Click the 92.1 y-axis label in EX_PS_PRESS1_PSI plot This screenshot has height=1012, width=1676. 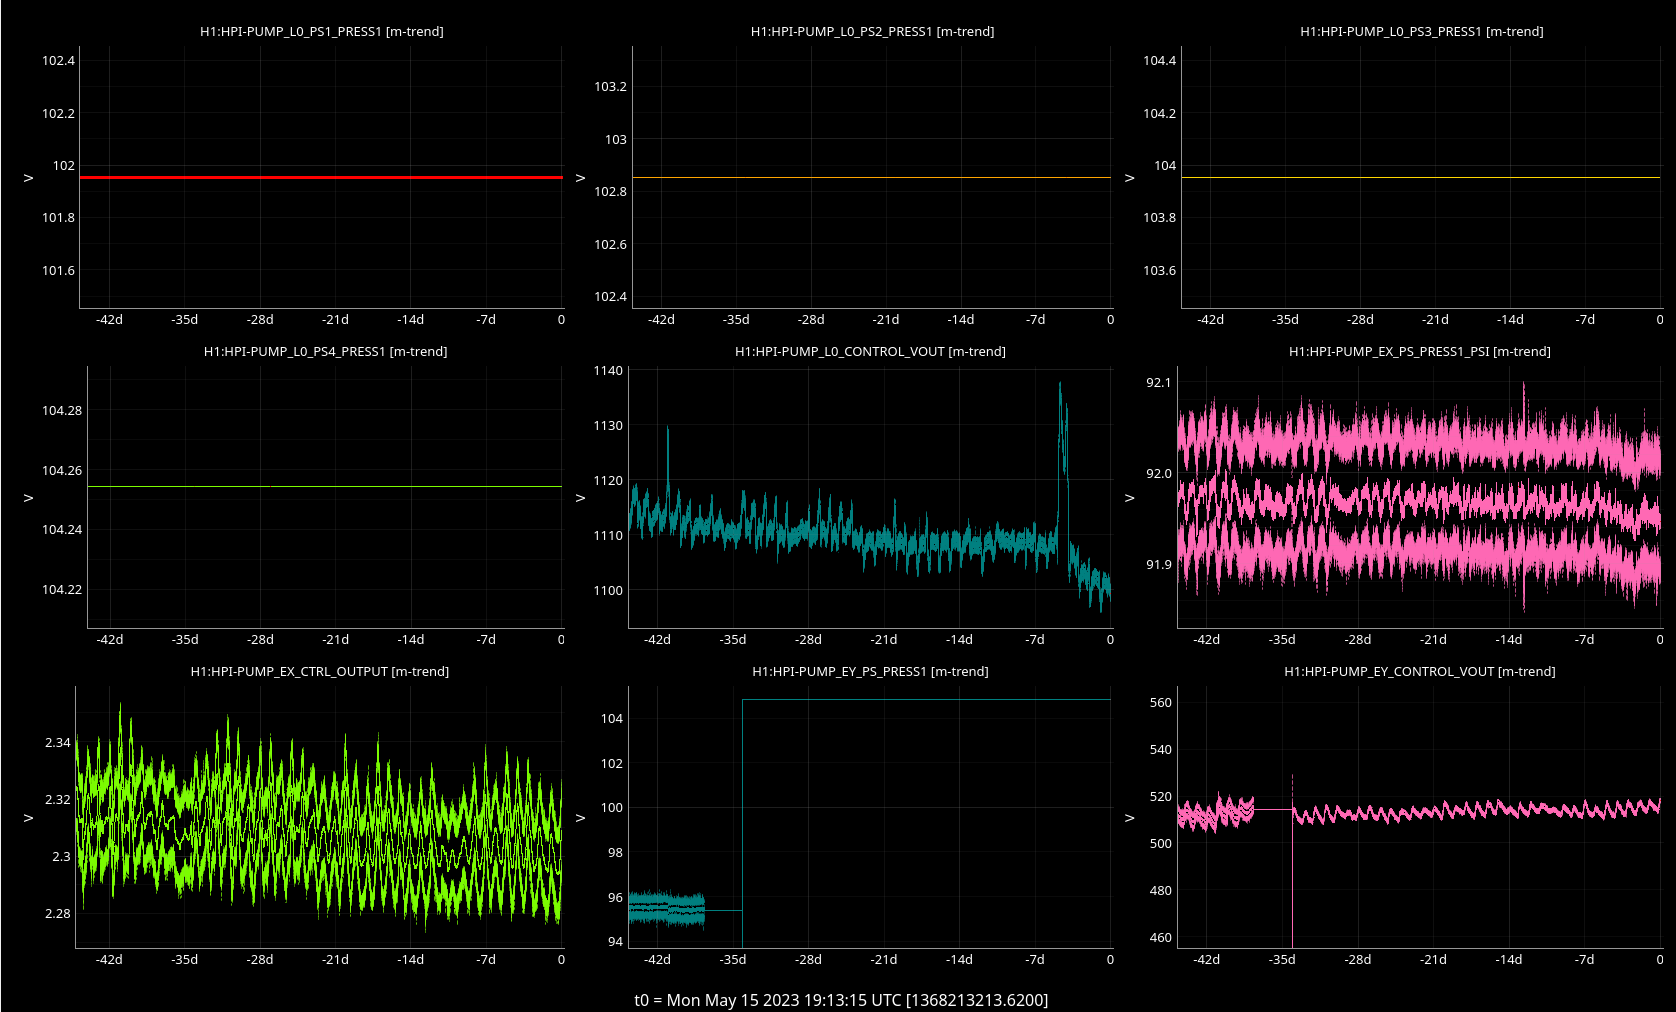point(1158,382)
